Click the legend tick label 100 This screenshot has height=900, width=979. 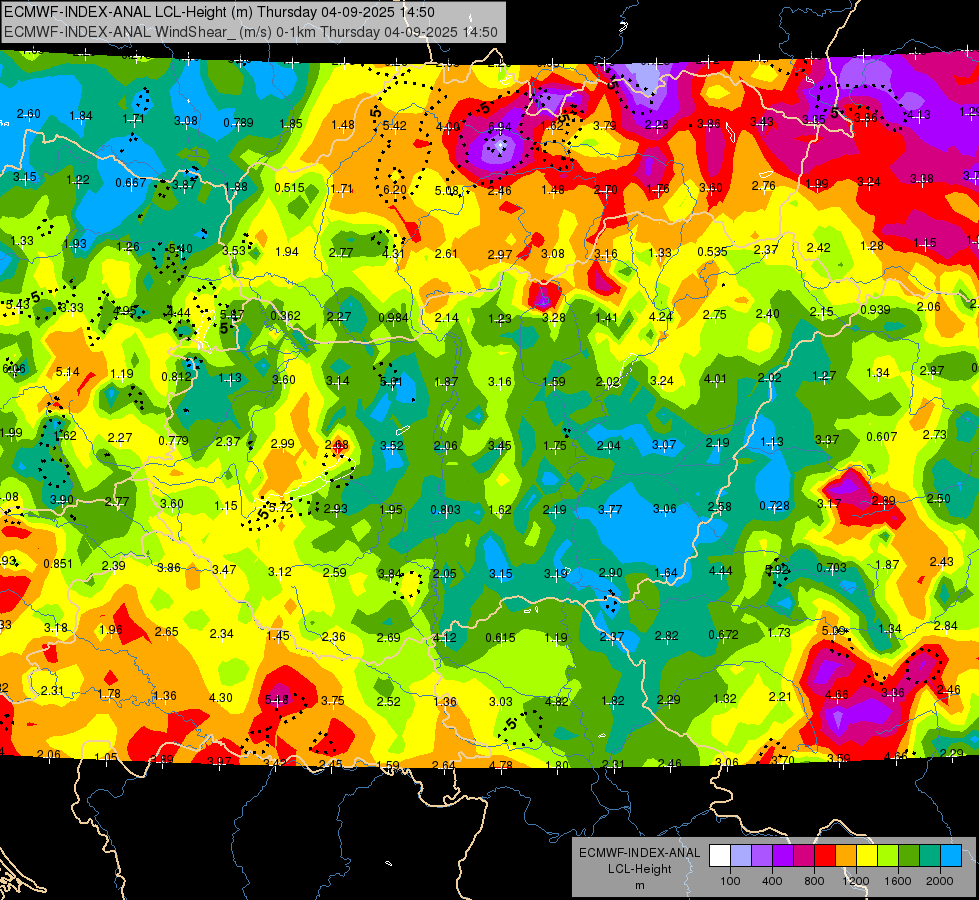(730, 881)
